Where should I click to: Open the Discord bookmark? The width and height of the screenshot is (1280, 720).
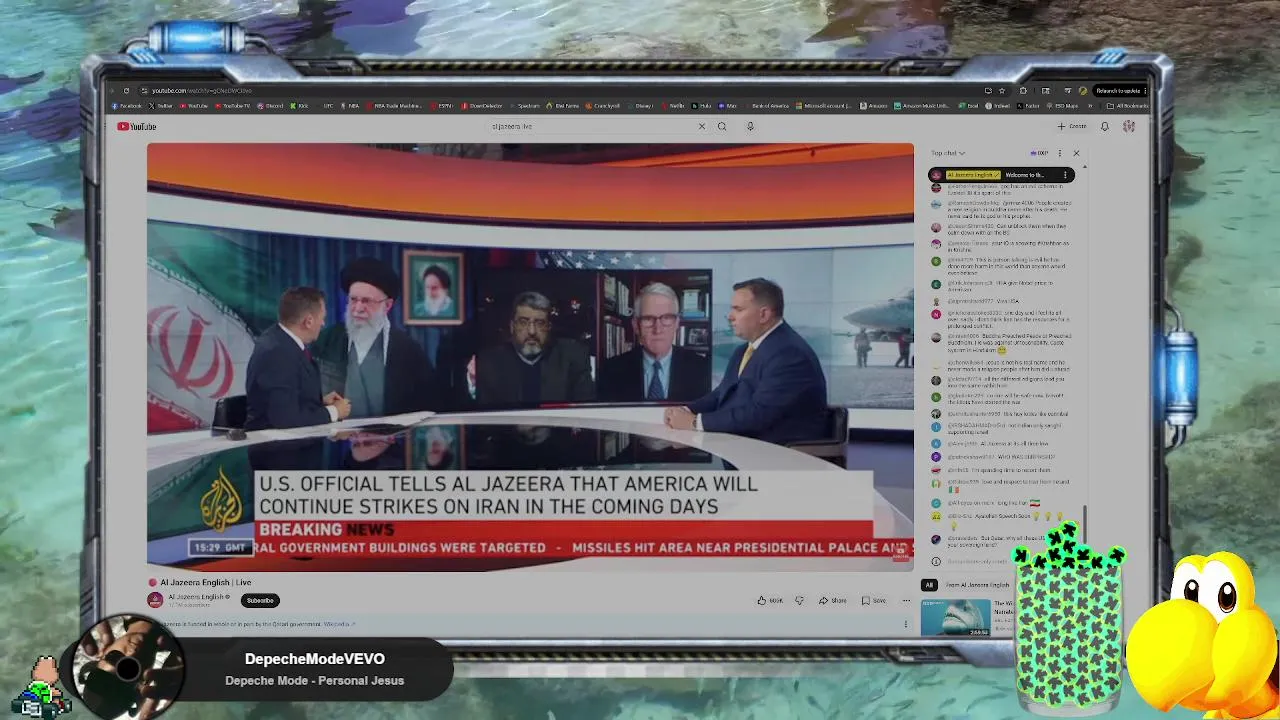click(x=270, y=106)
